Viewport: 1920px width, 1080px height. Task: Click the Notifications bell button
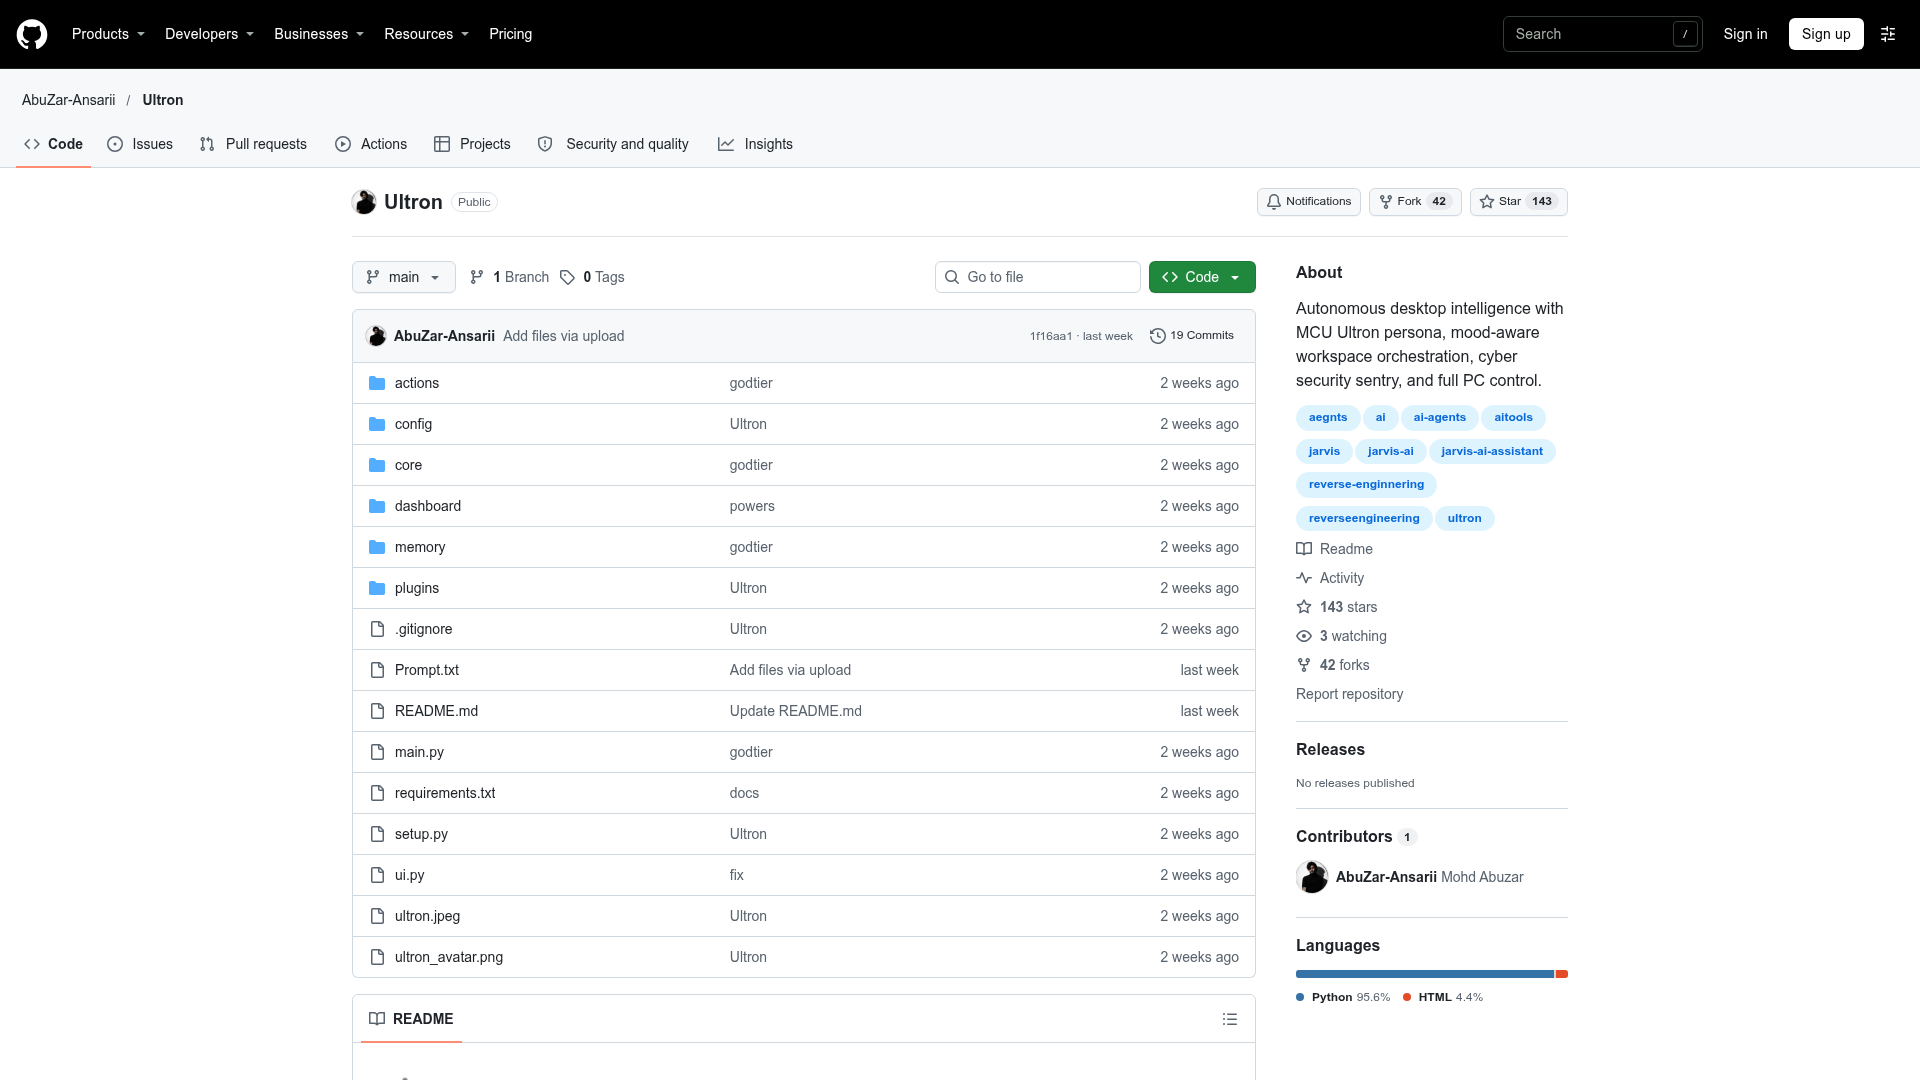pos(1309,202)
